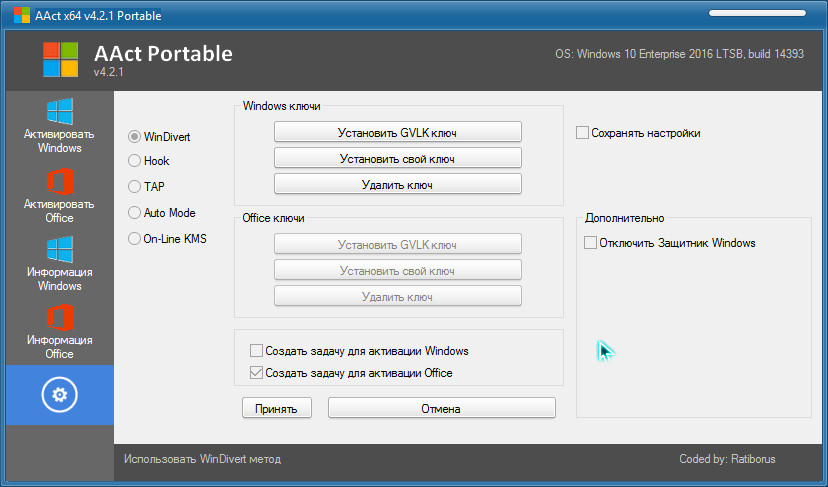Select the On-Line KMS radio button
Image resolution: width=828 pixels, height=487 pixels.
[135, 238]
